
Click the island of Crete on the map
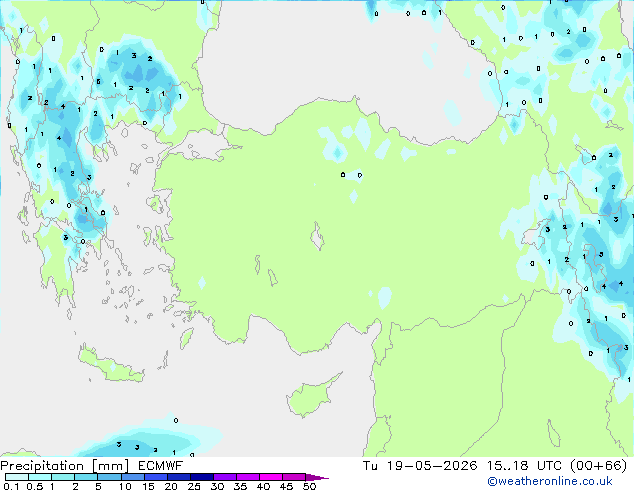110,366
